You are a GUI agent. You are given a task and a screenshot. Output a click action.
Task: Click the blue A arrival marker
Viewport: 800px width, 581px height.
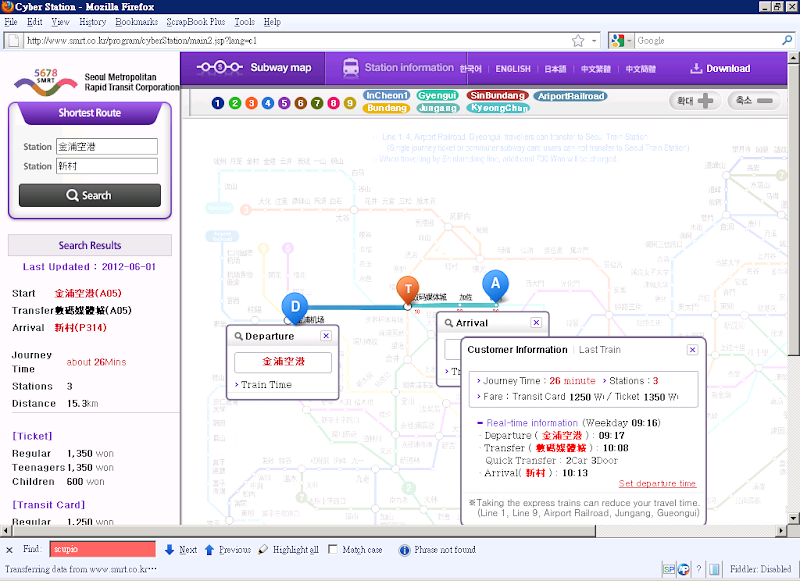[x=495, y=285]
